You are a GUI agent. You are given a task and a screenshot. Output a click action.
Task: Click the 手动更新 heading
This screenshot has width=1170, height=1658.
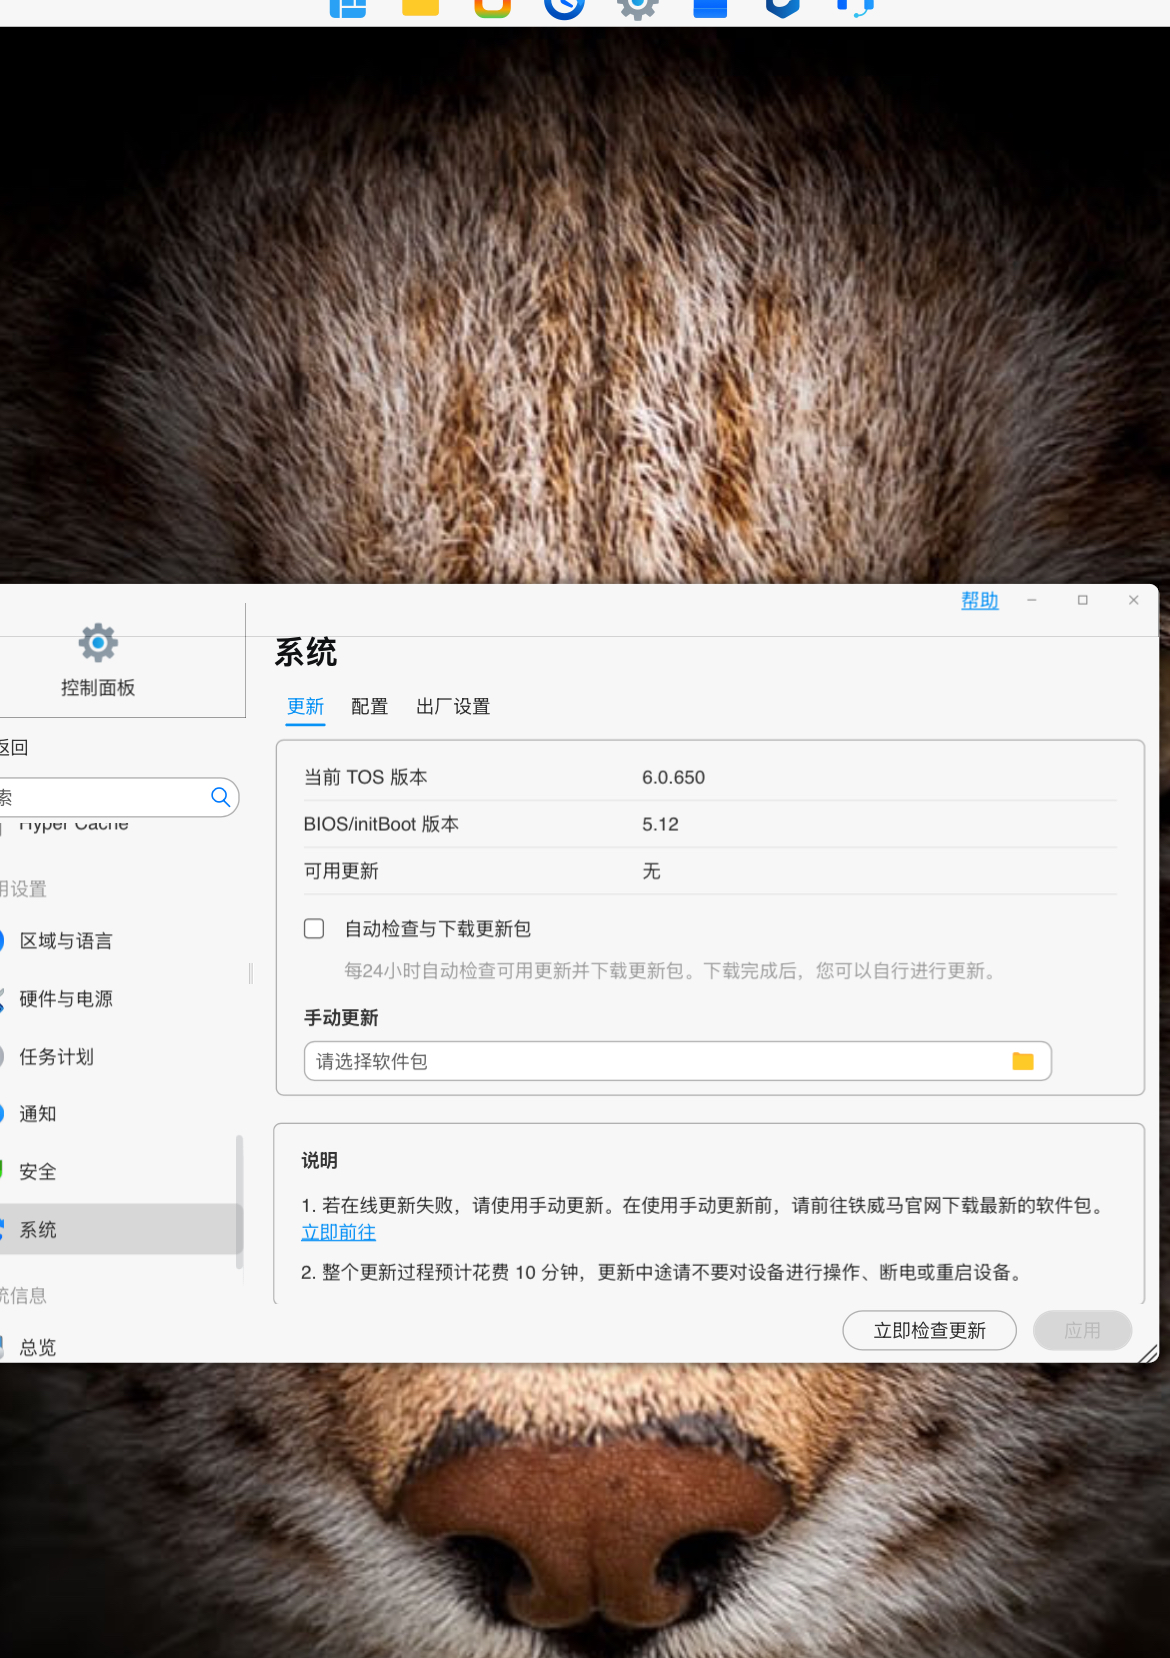[341, 1018]
